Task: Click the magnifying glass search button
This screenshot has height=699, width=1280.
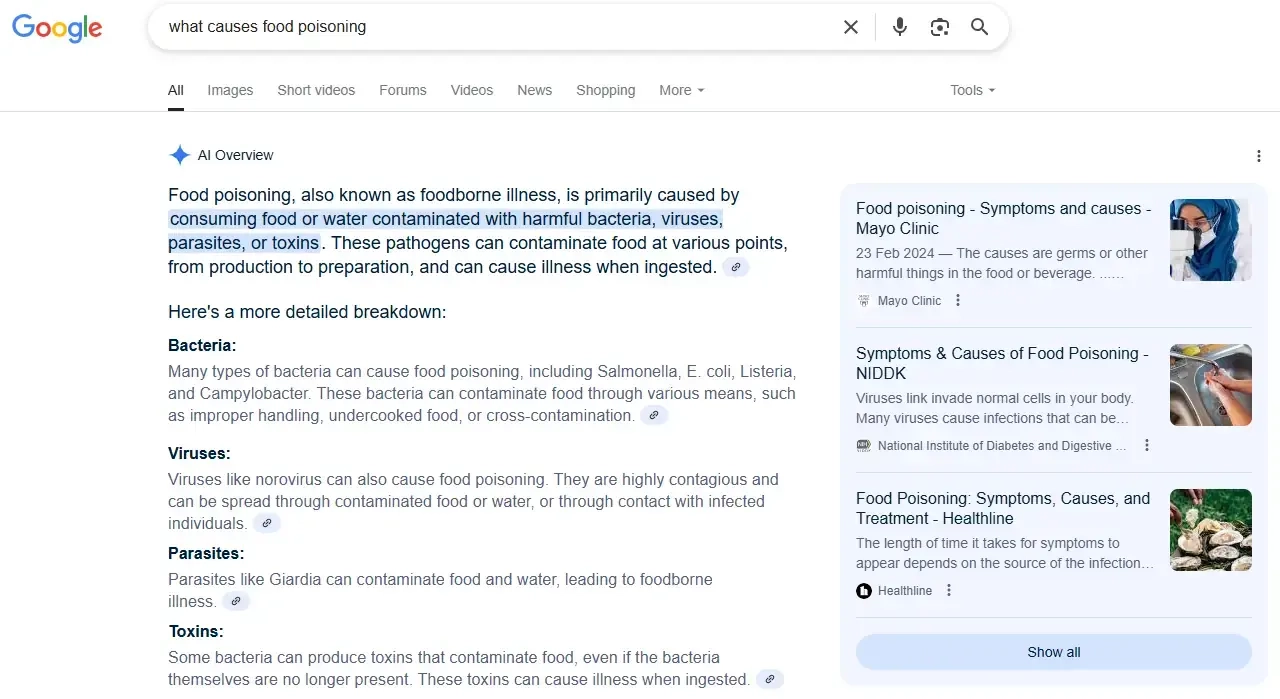Action: pyautogui.click(x=980, y=27)
